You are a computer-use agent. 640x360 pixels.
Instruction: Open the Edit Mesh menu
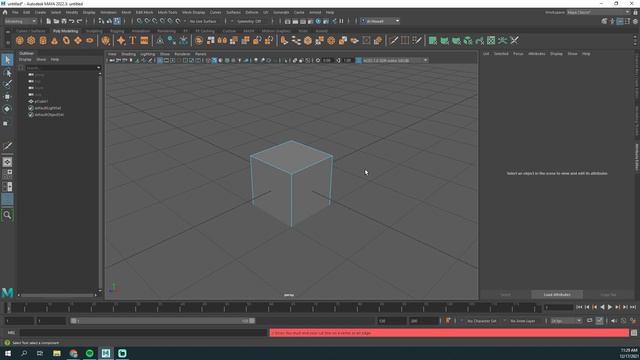144,12
